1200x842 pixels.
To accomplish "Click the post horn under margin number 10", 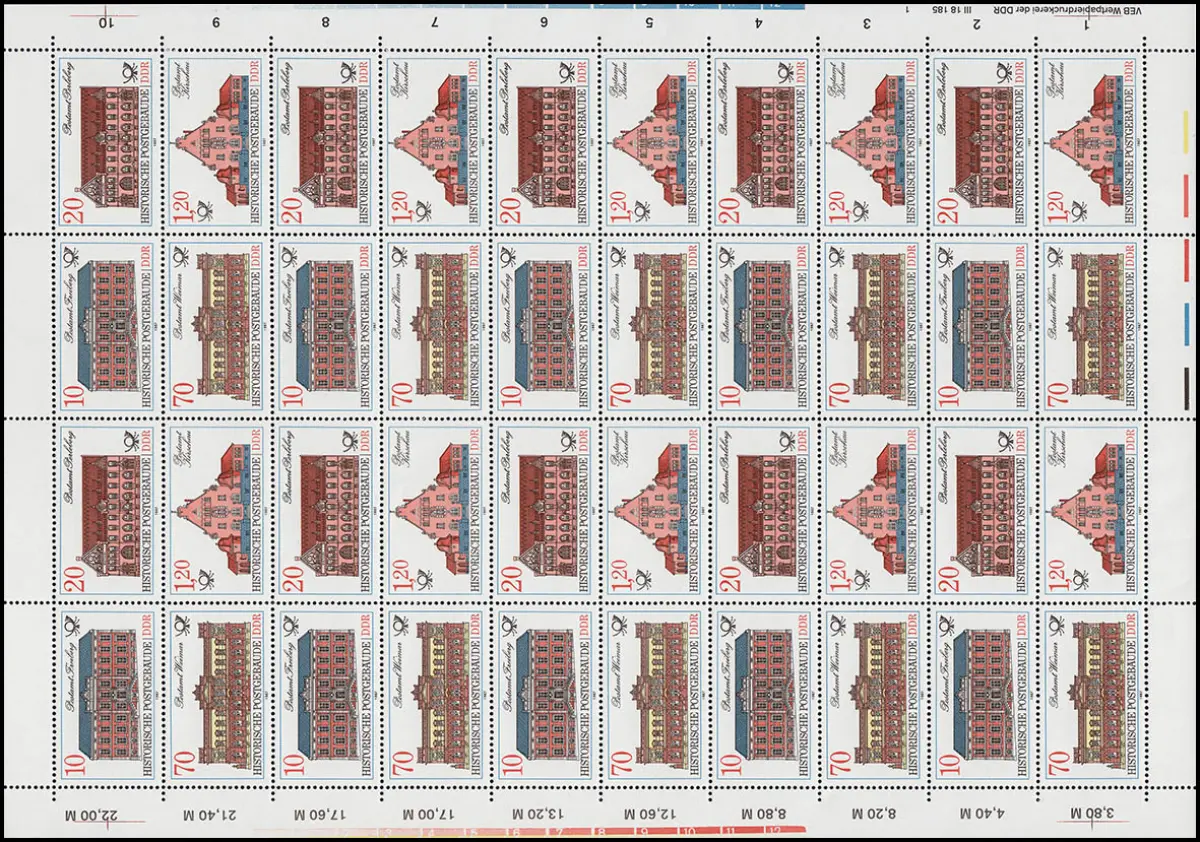I will point(129,73).
